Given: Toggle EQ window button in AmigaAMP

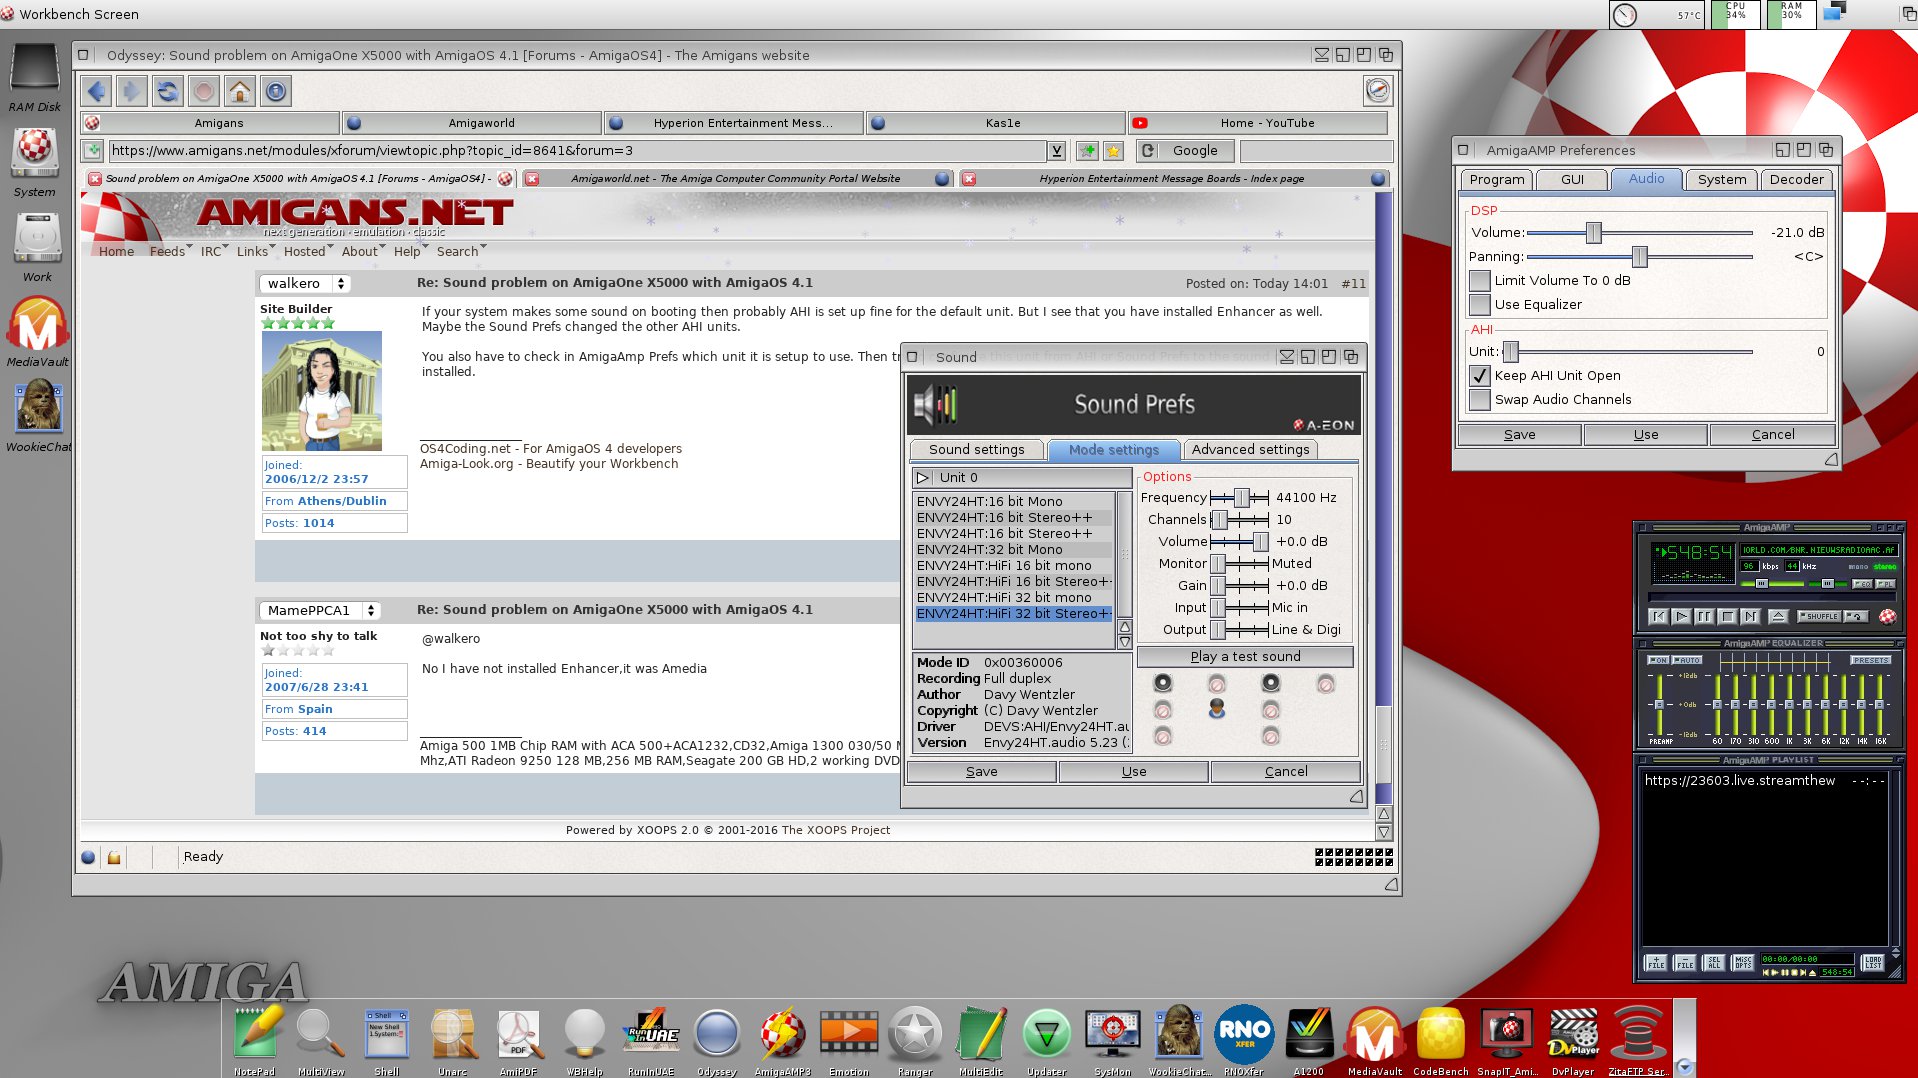Looking at the screenshot, I should [1862, 583].
